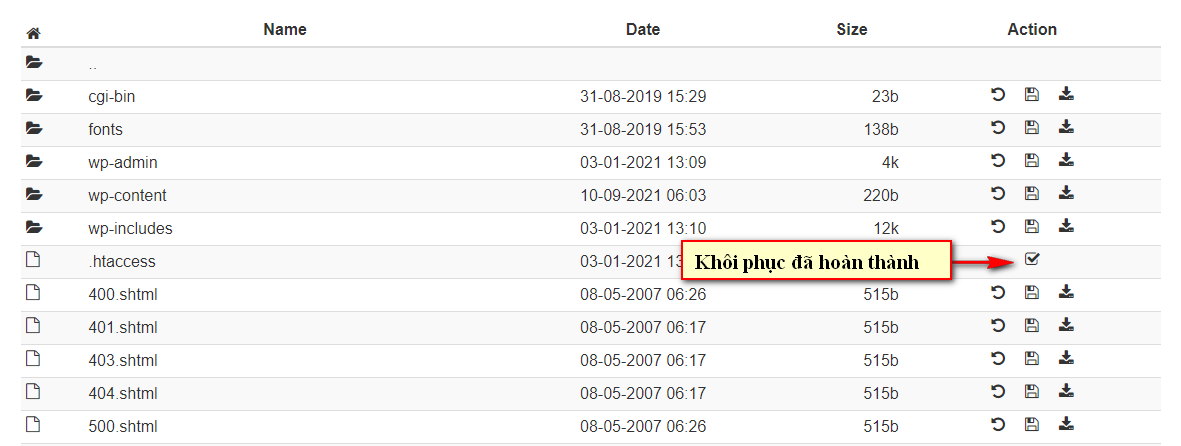Click the Name column header
Image resolution: width=1181 pixels, height=446 pixels.
(285, 29)
